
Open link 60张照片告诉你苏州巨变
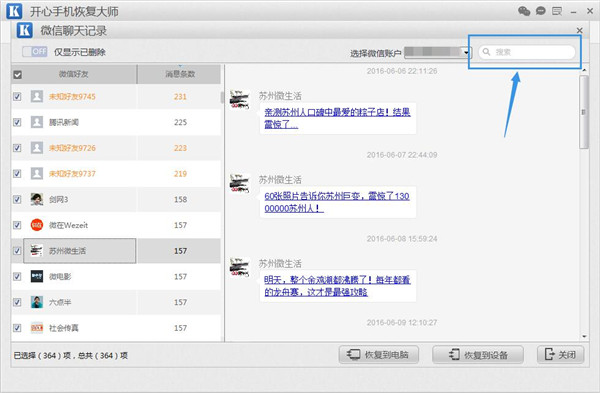point(337,202)
